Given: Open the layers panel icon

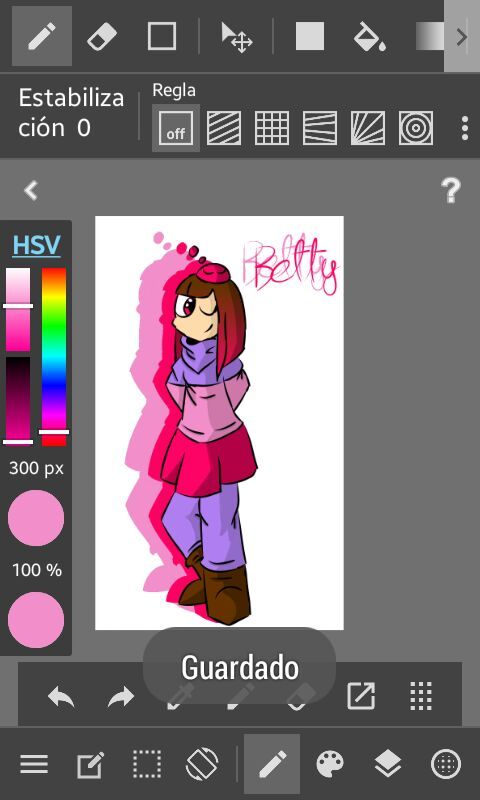Looking at the screenshot, I should (x=388, y=764).
